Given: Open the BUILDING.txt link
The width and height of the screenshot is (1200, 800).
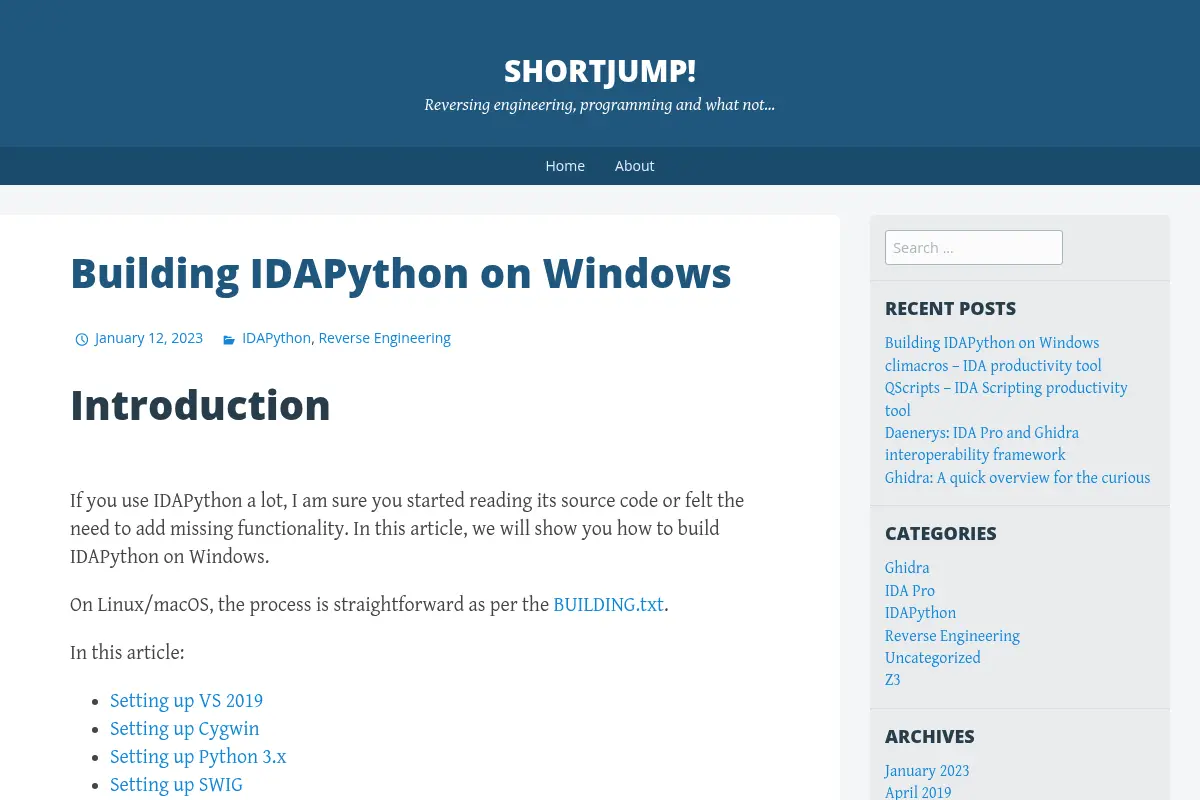Looking at the screenshot, I should 609,604.
